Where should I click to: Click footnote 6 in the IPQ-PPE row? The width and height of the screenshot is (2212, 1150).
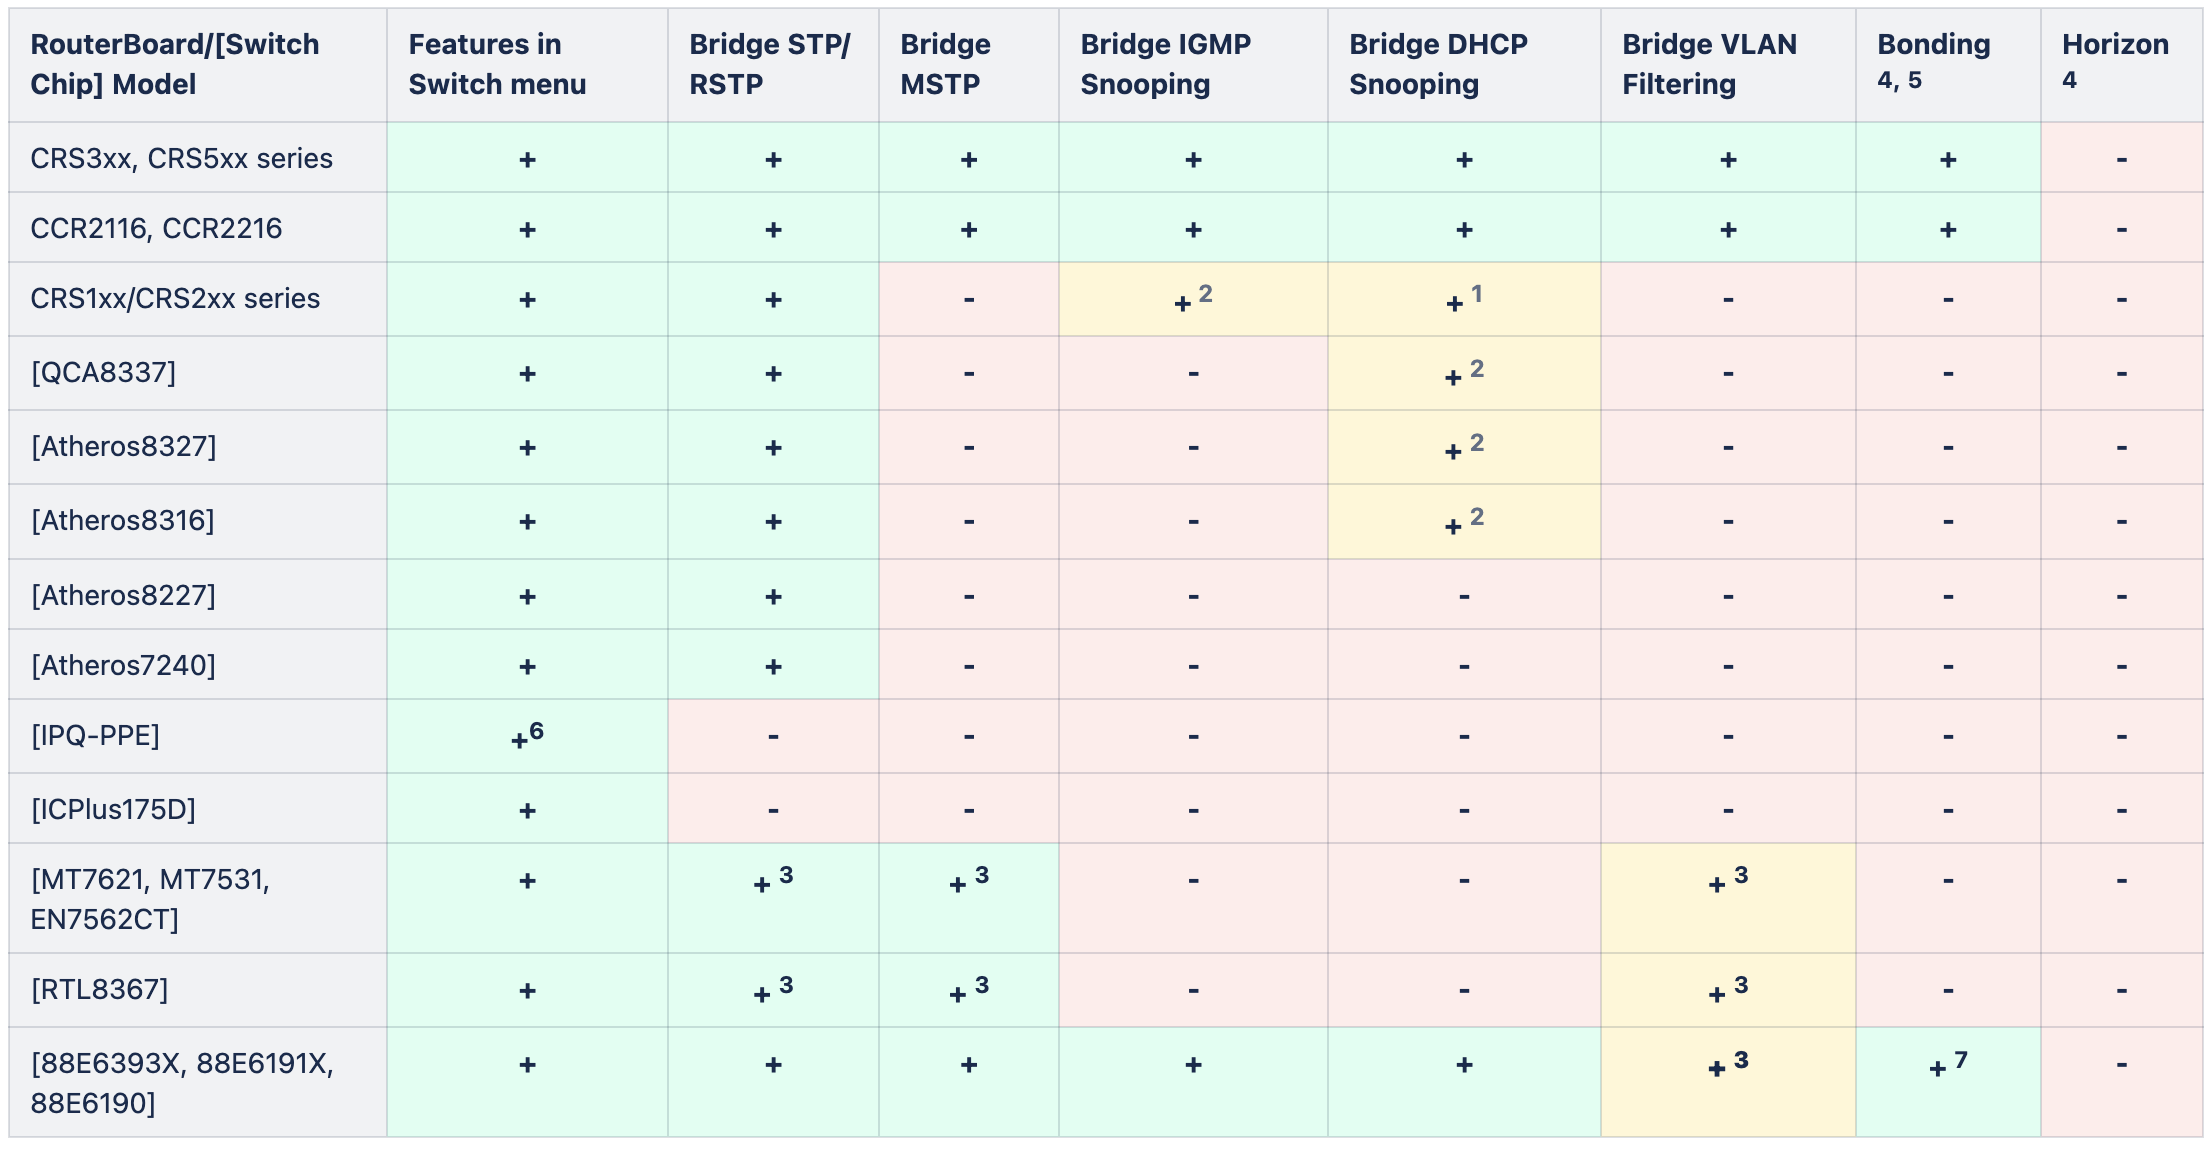pyautogui.click(x=537, y=731)
